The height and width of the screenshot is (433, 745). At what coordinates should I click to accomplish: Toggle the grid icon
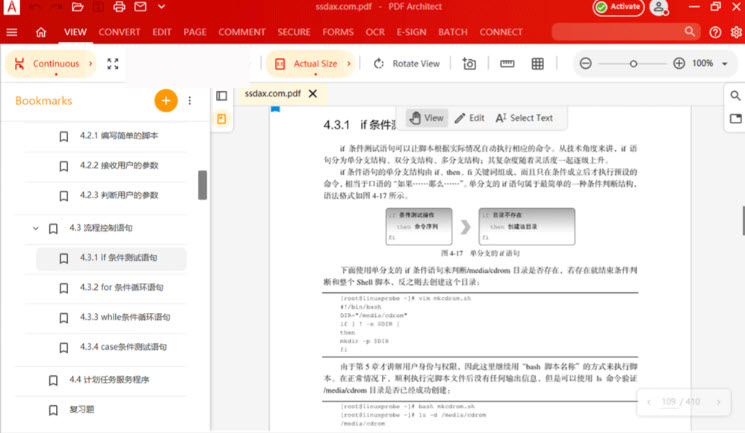click(x=537, y=64)
